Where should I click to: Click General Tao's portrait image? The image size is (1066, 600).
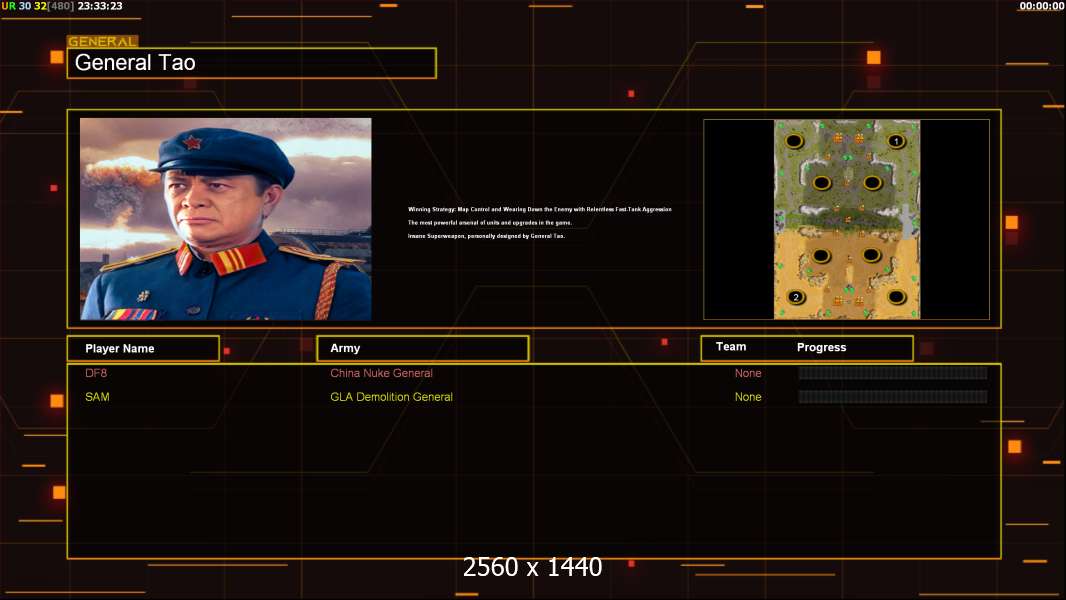(226, 219)
